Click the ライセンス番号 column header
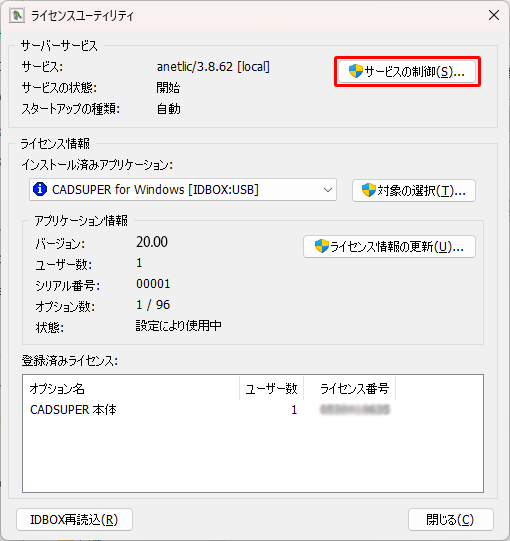 [349, 388]
